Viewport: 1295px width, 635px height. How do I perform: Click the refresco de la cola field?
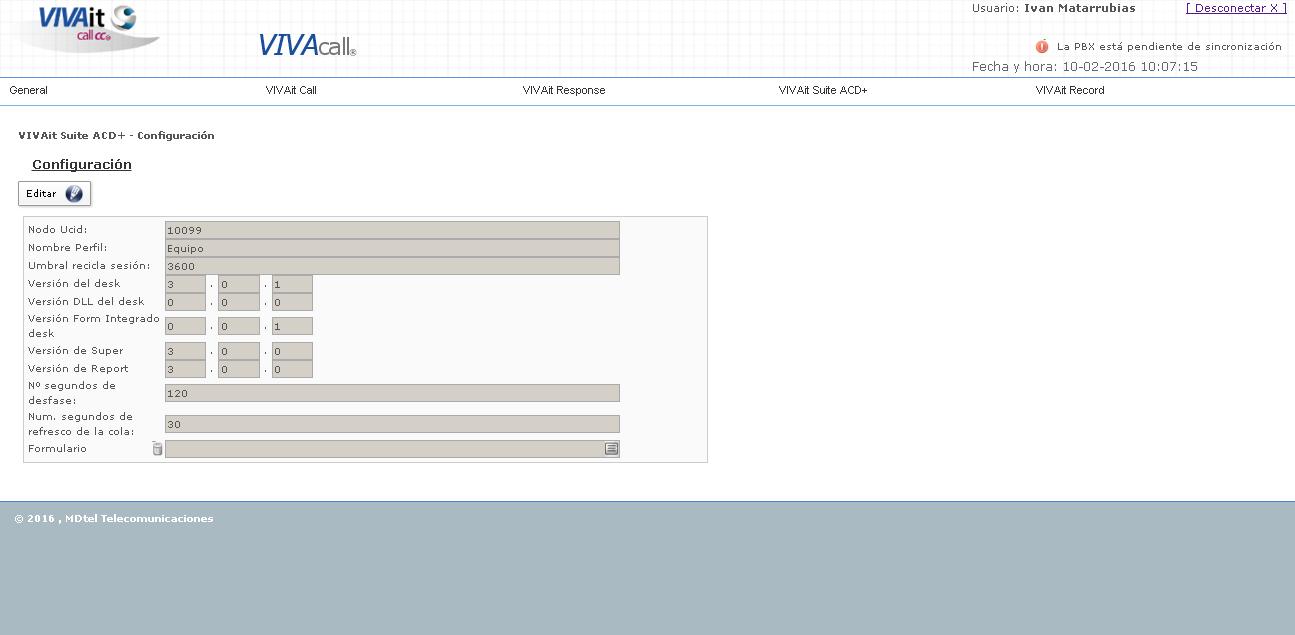[x=392, y=424]
